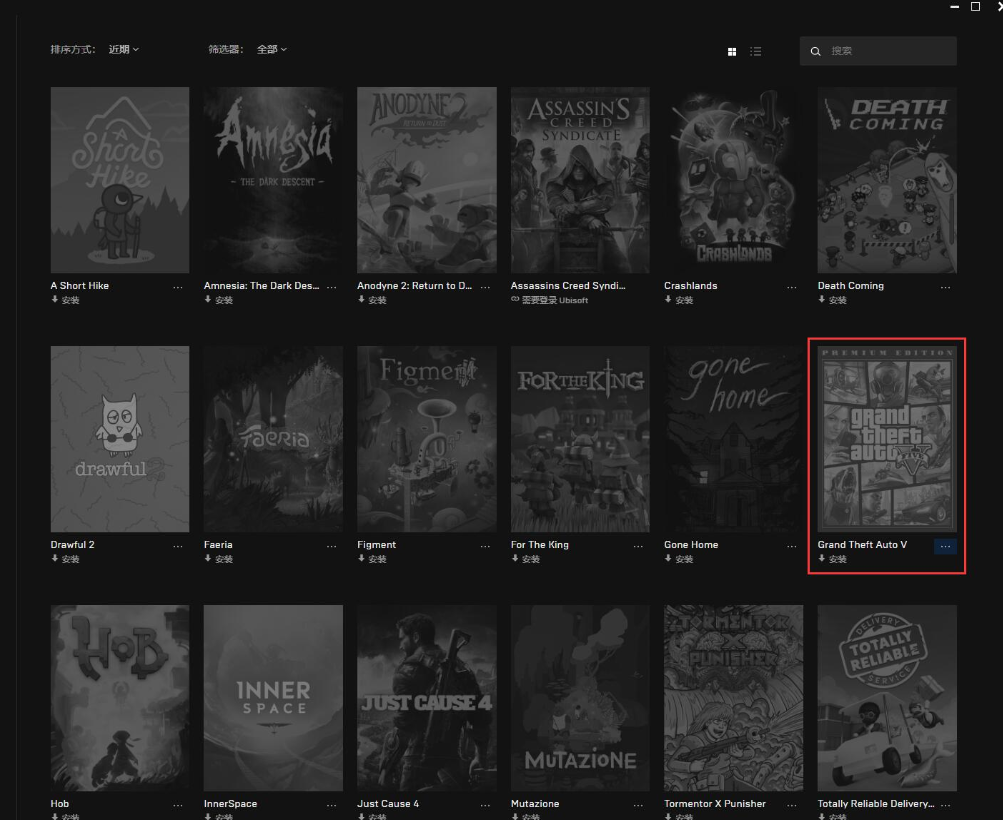
Task: Select the Figment cover art
Action: point(427,439)
